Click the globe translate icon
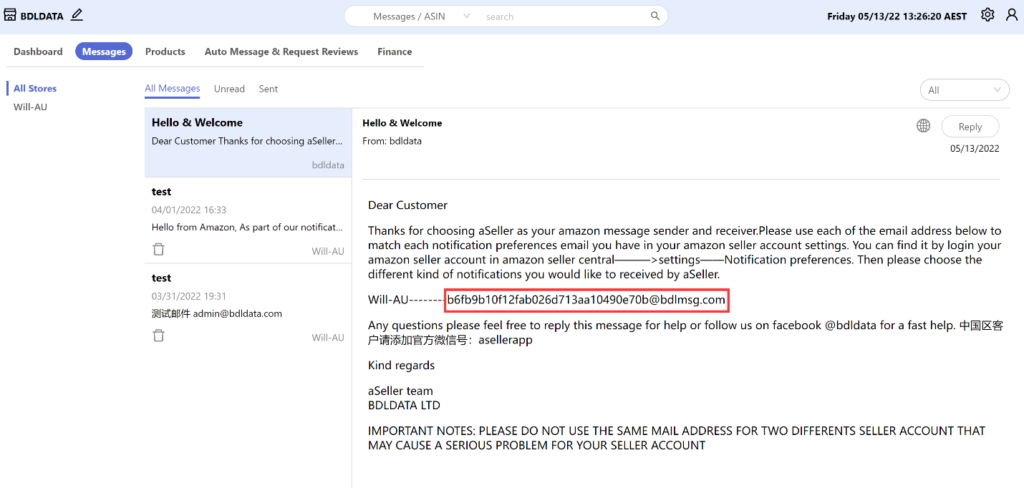This screenshot has height=488, width=1024. coord(923,126)
